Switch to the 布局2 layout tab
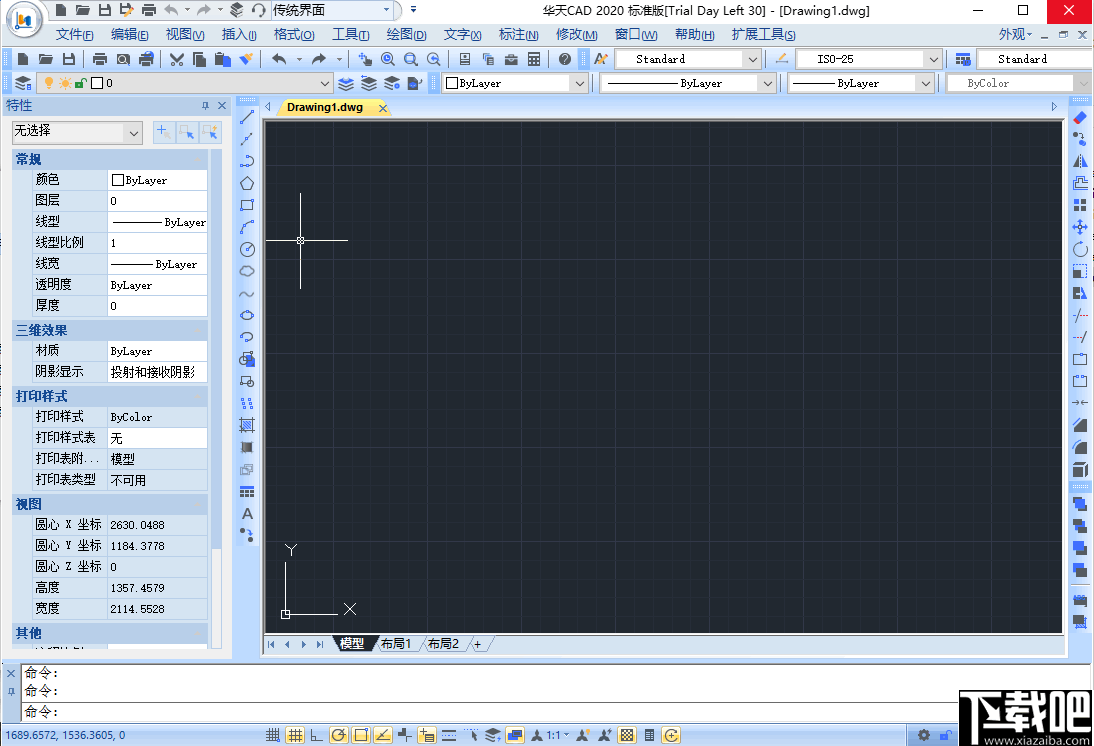The image size is (1094, 746). pos(443,643)
